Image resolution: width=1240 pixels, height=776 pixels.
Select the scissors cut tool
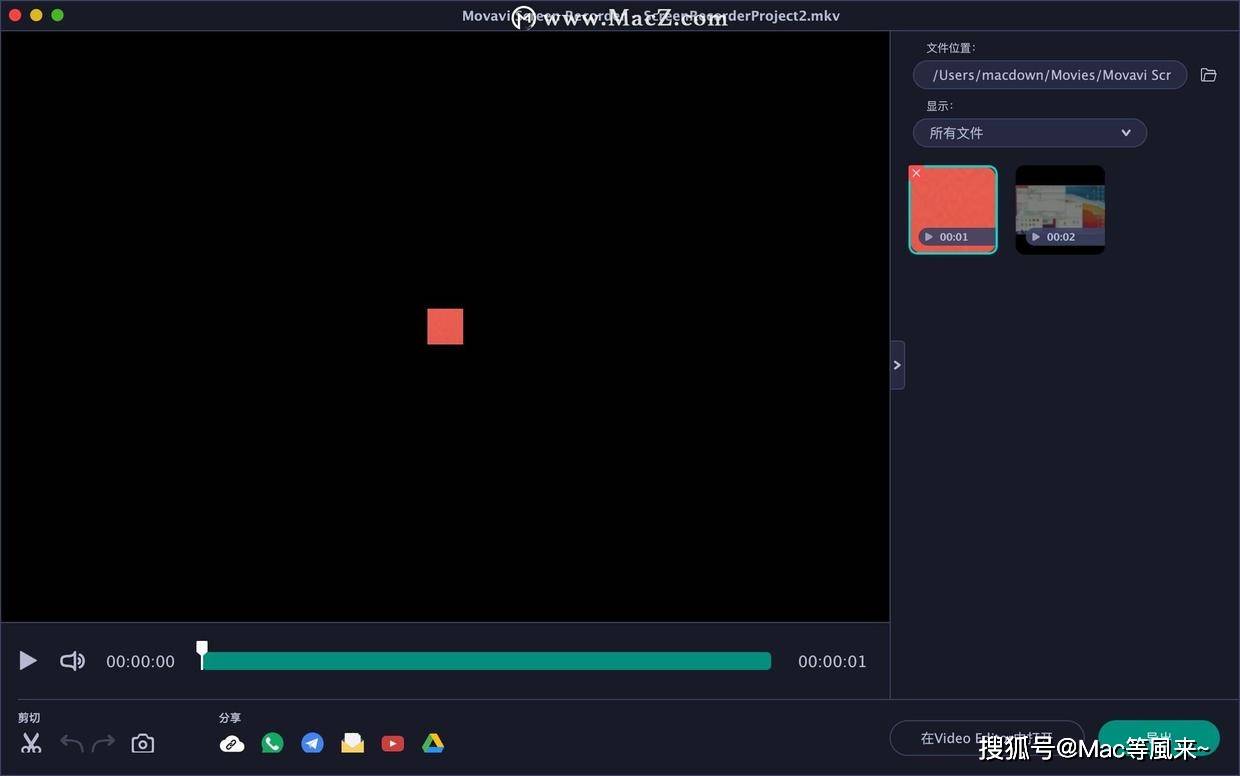click(30, 743)
